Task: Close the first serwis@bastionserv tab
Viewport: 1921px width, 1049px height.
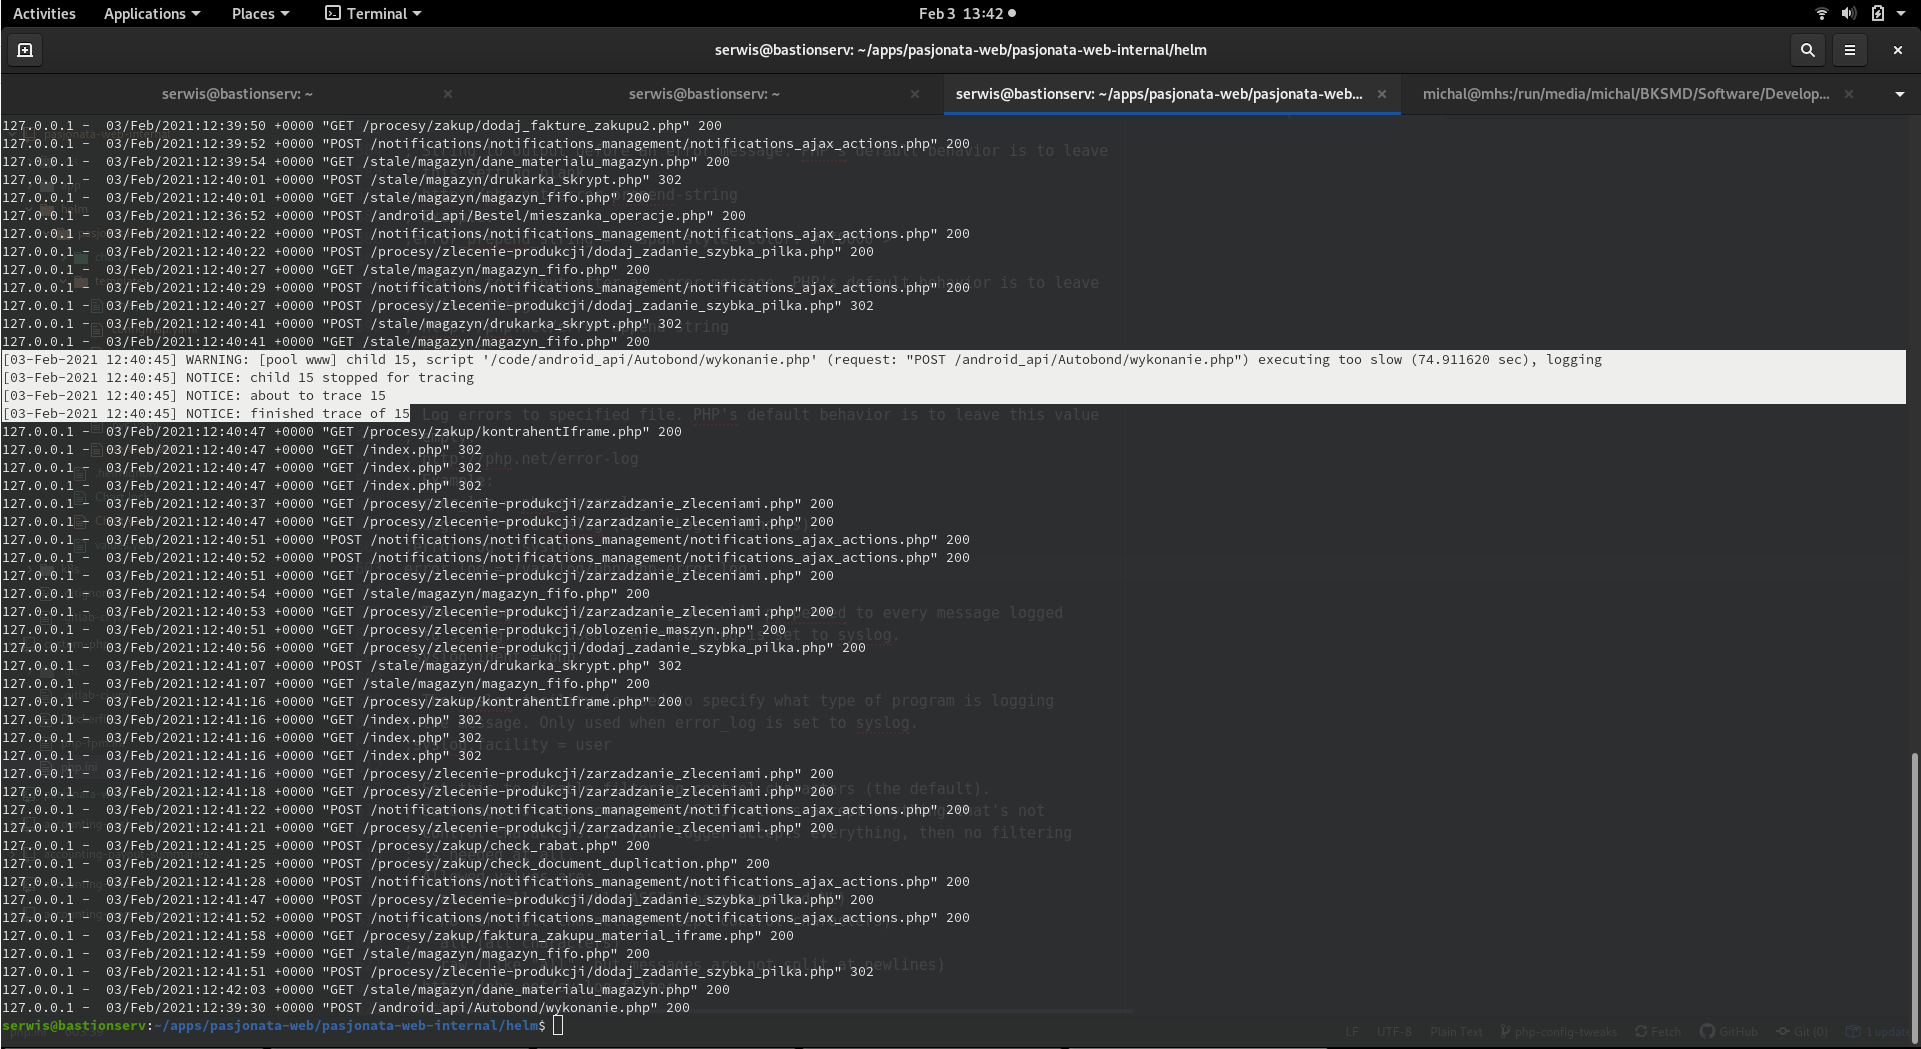Action: (x=448, y=94)
